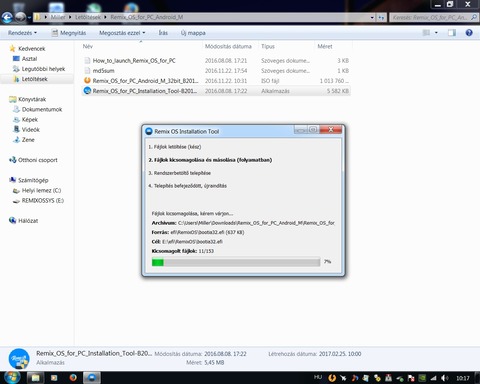Click the Installation Tool file's blue icon
This screenshot has width=480, height=384.
[x=87, y=91]
